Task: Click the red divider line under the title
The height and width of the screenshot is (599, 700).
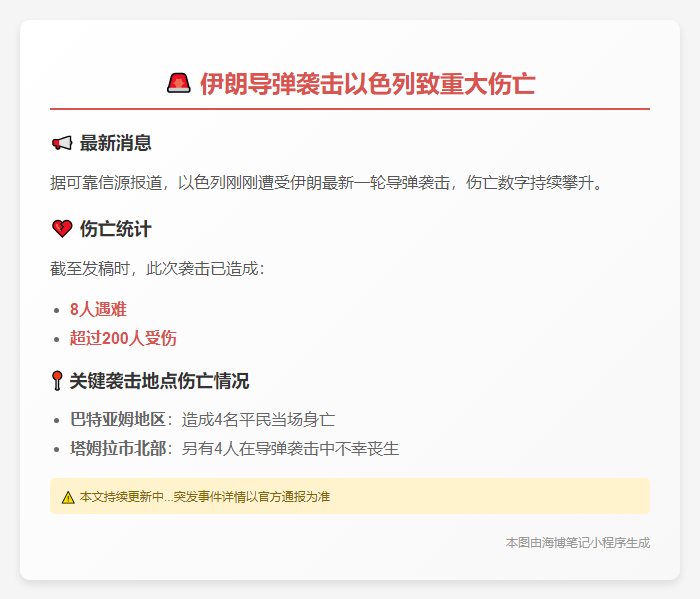Action: [350, 108]
